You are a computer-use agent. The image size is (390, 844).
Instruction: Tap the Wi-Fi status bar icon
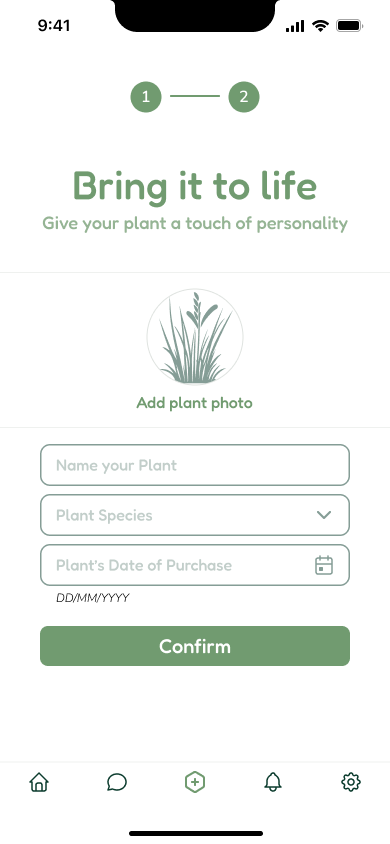pyautogui.click(x=321, y=25)
